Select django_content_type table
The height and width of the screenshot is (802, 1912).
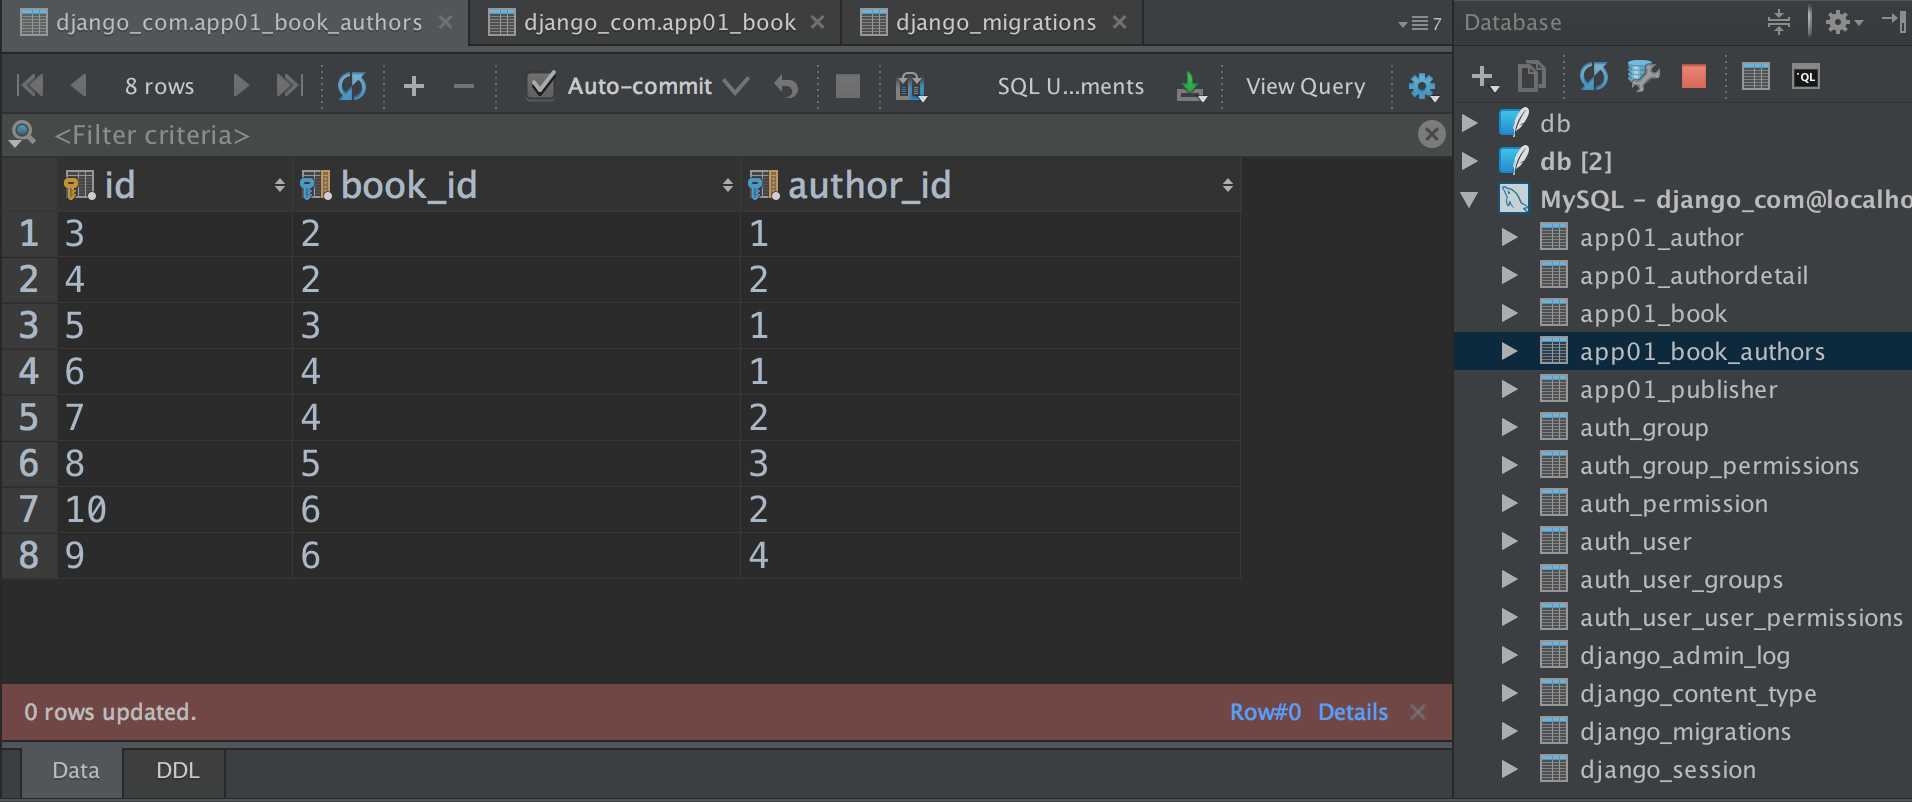click(1697, 693)
